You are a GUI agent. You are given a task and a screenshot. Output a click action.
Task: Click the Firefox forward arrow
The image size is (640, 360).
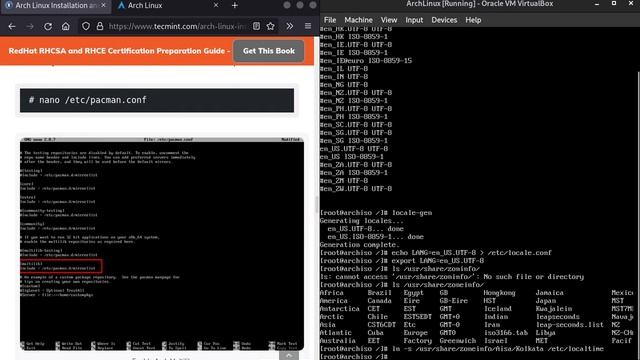30,27
